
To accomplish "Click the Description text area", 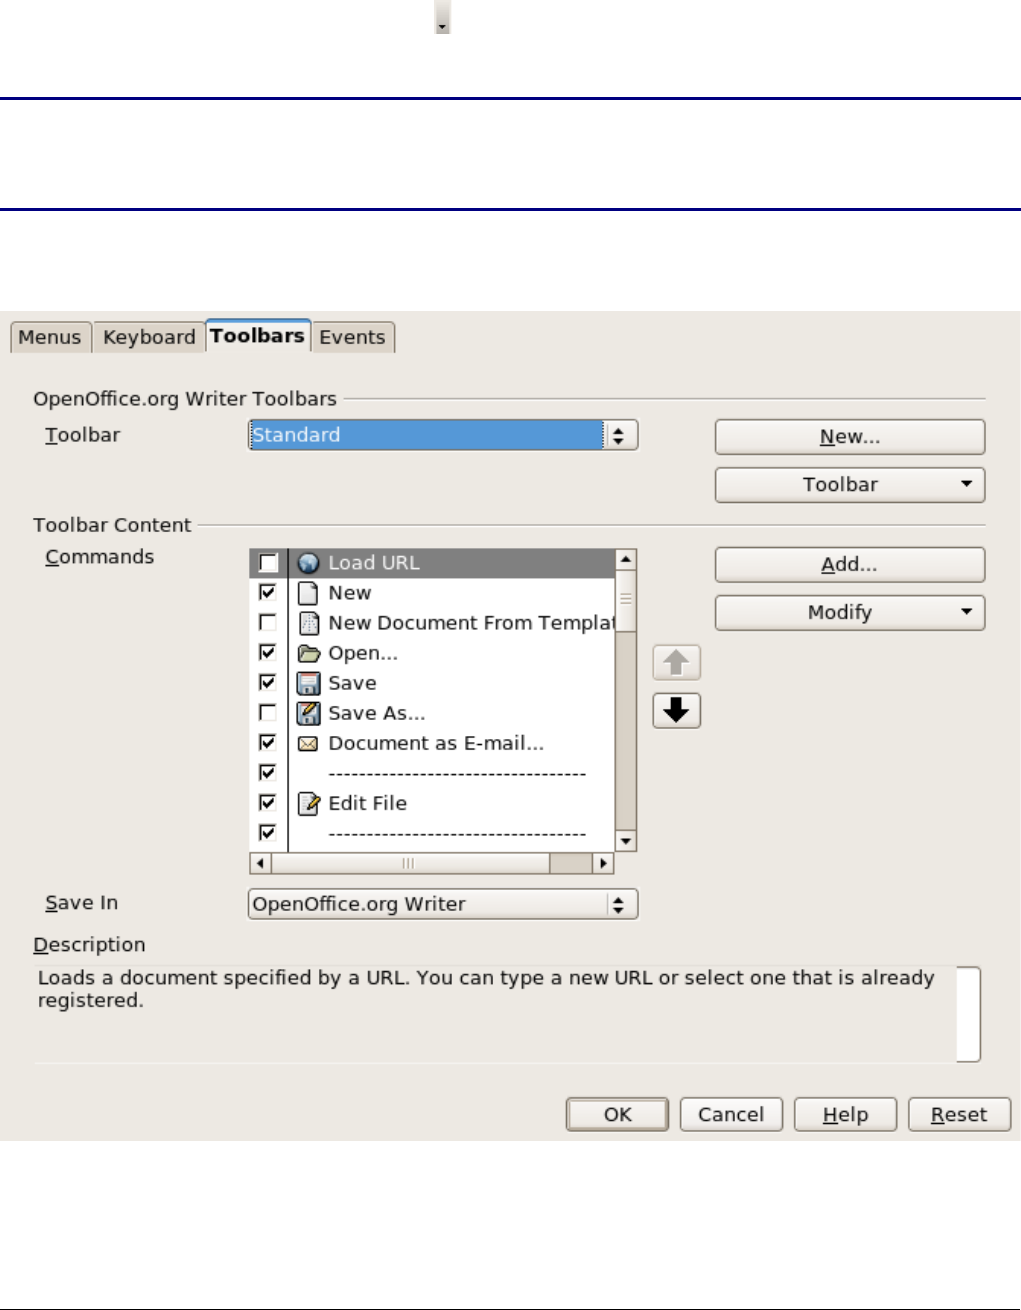I will (507, 1013).
